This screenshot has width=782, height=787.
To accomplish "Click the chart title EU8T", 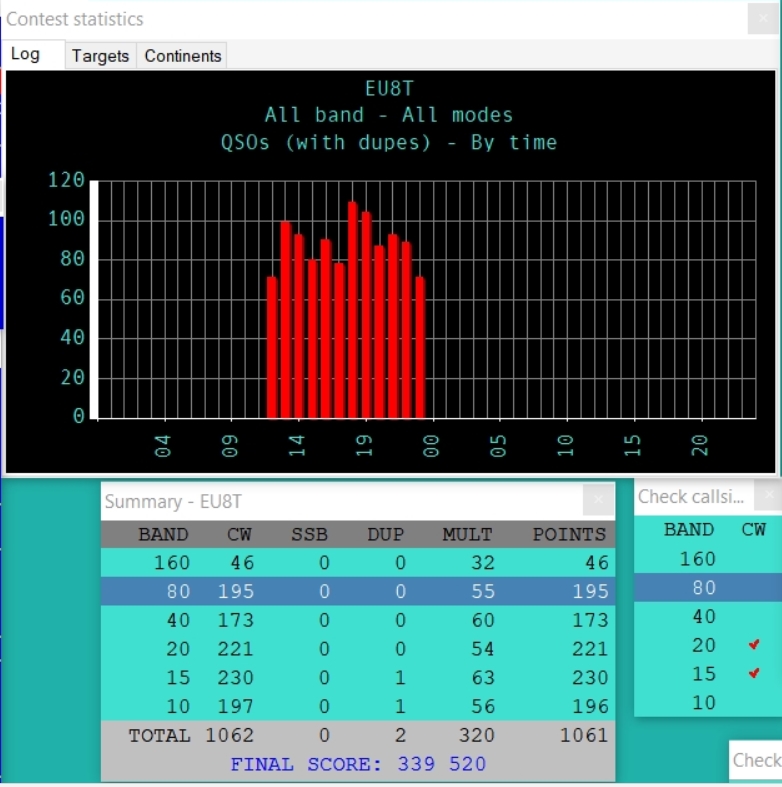I will [389, 88].
